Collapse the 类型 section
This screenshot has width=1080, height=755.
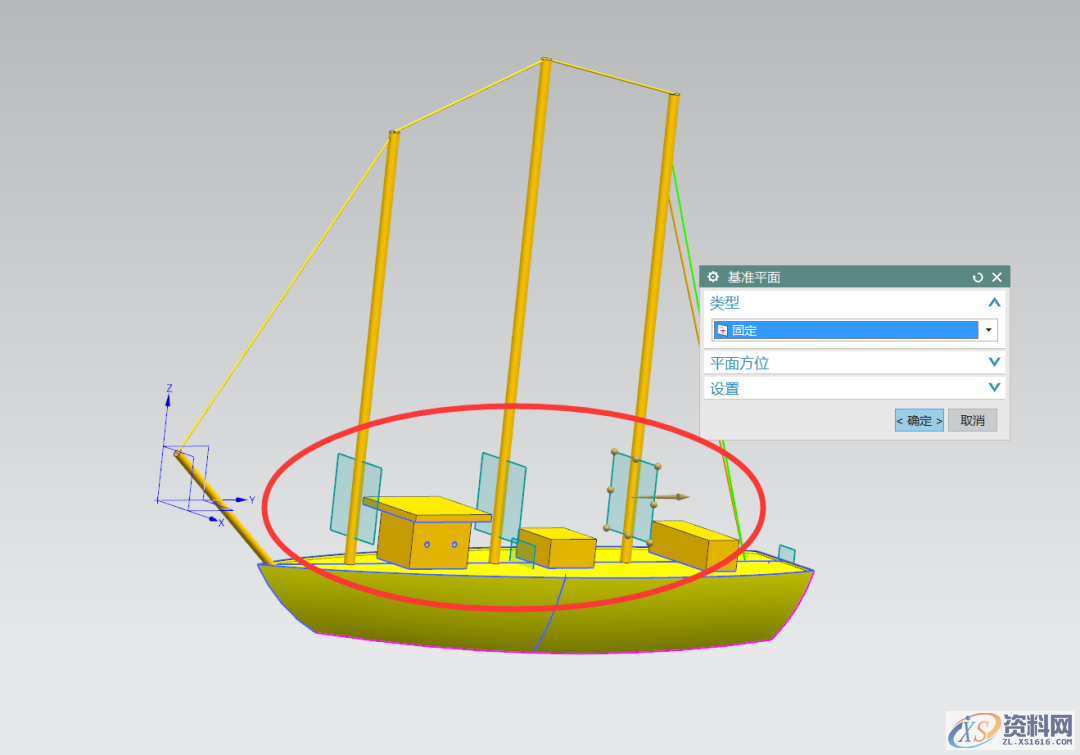[993, 302]
